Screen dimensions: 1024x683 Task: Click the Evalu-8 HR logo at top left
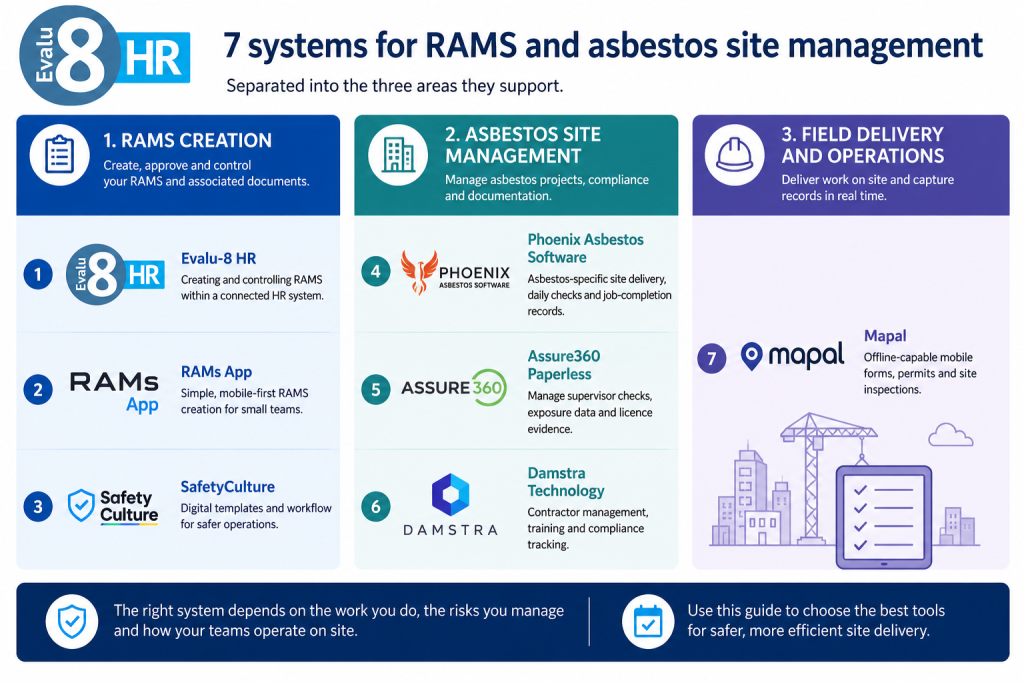coord(104,56)
